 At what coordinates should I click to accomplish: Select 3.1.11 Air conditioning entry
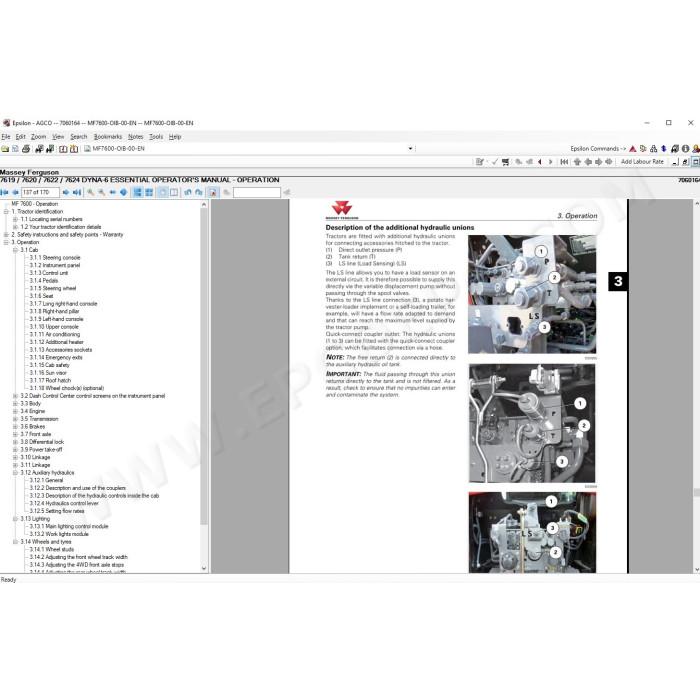coord(55,334)
